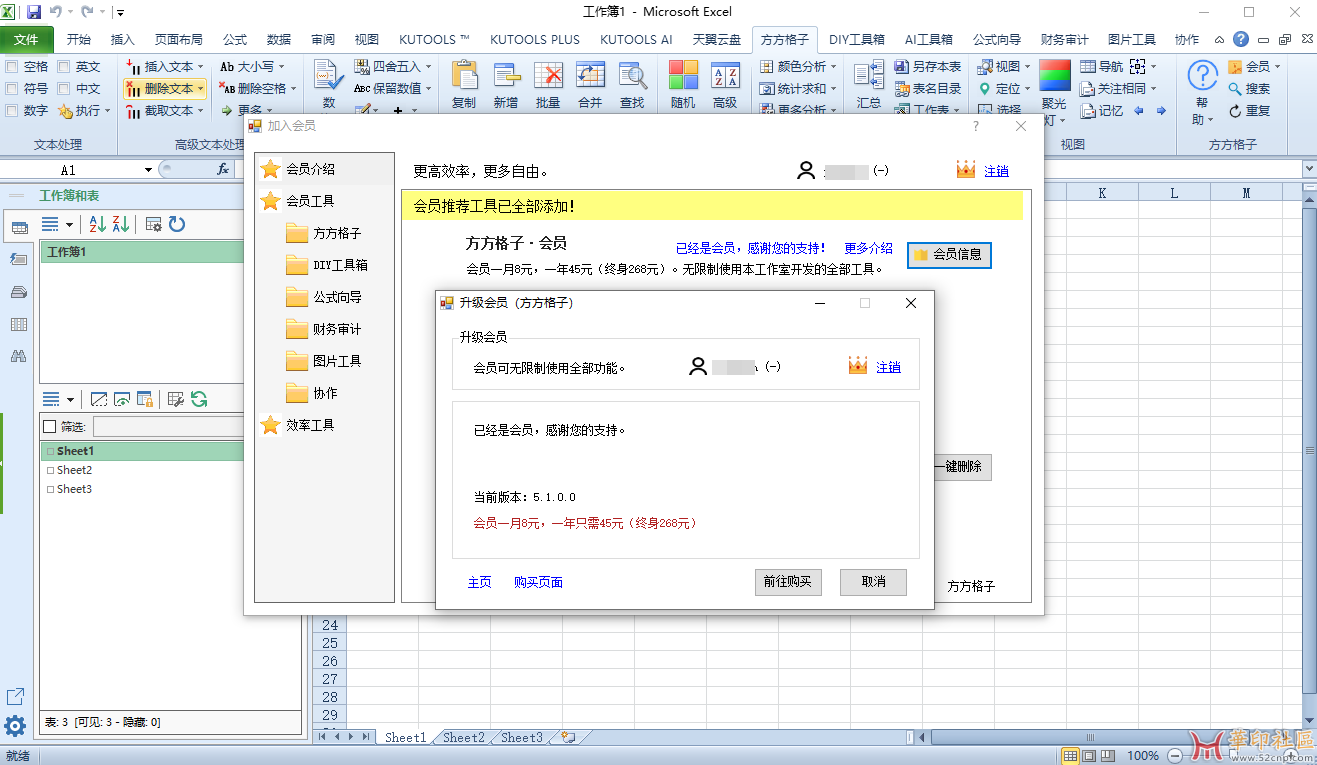
Task: Click the 购买页面 link
Action: point(539,582)
